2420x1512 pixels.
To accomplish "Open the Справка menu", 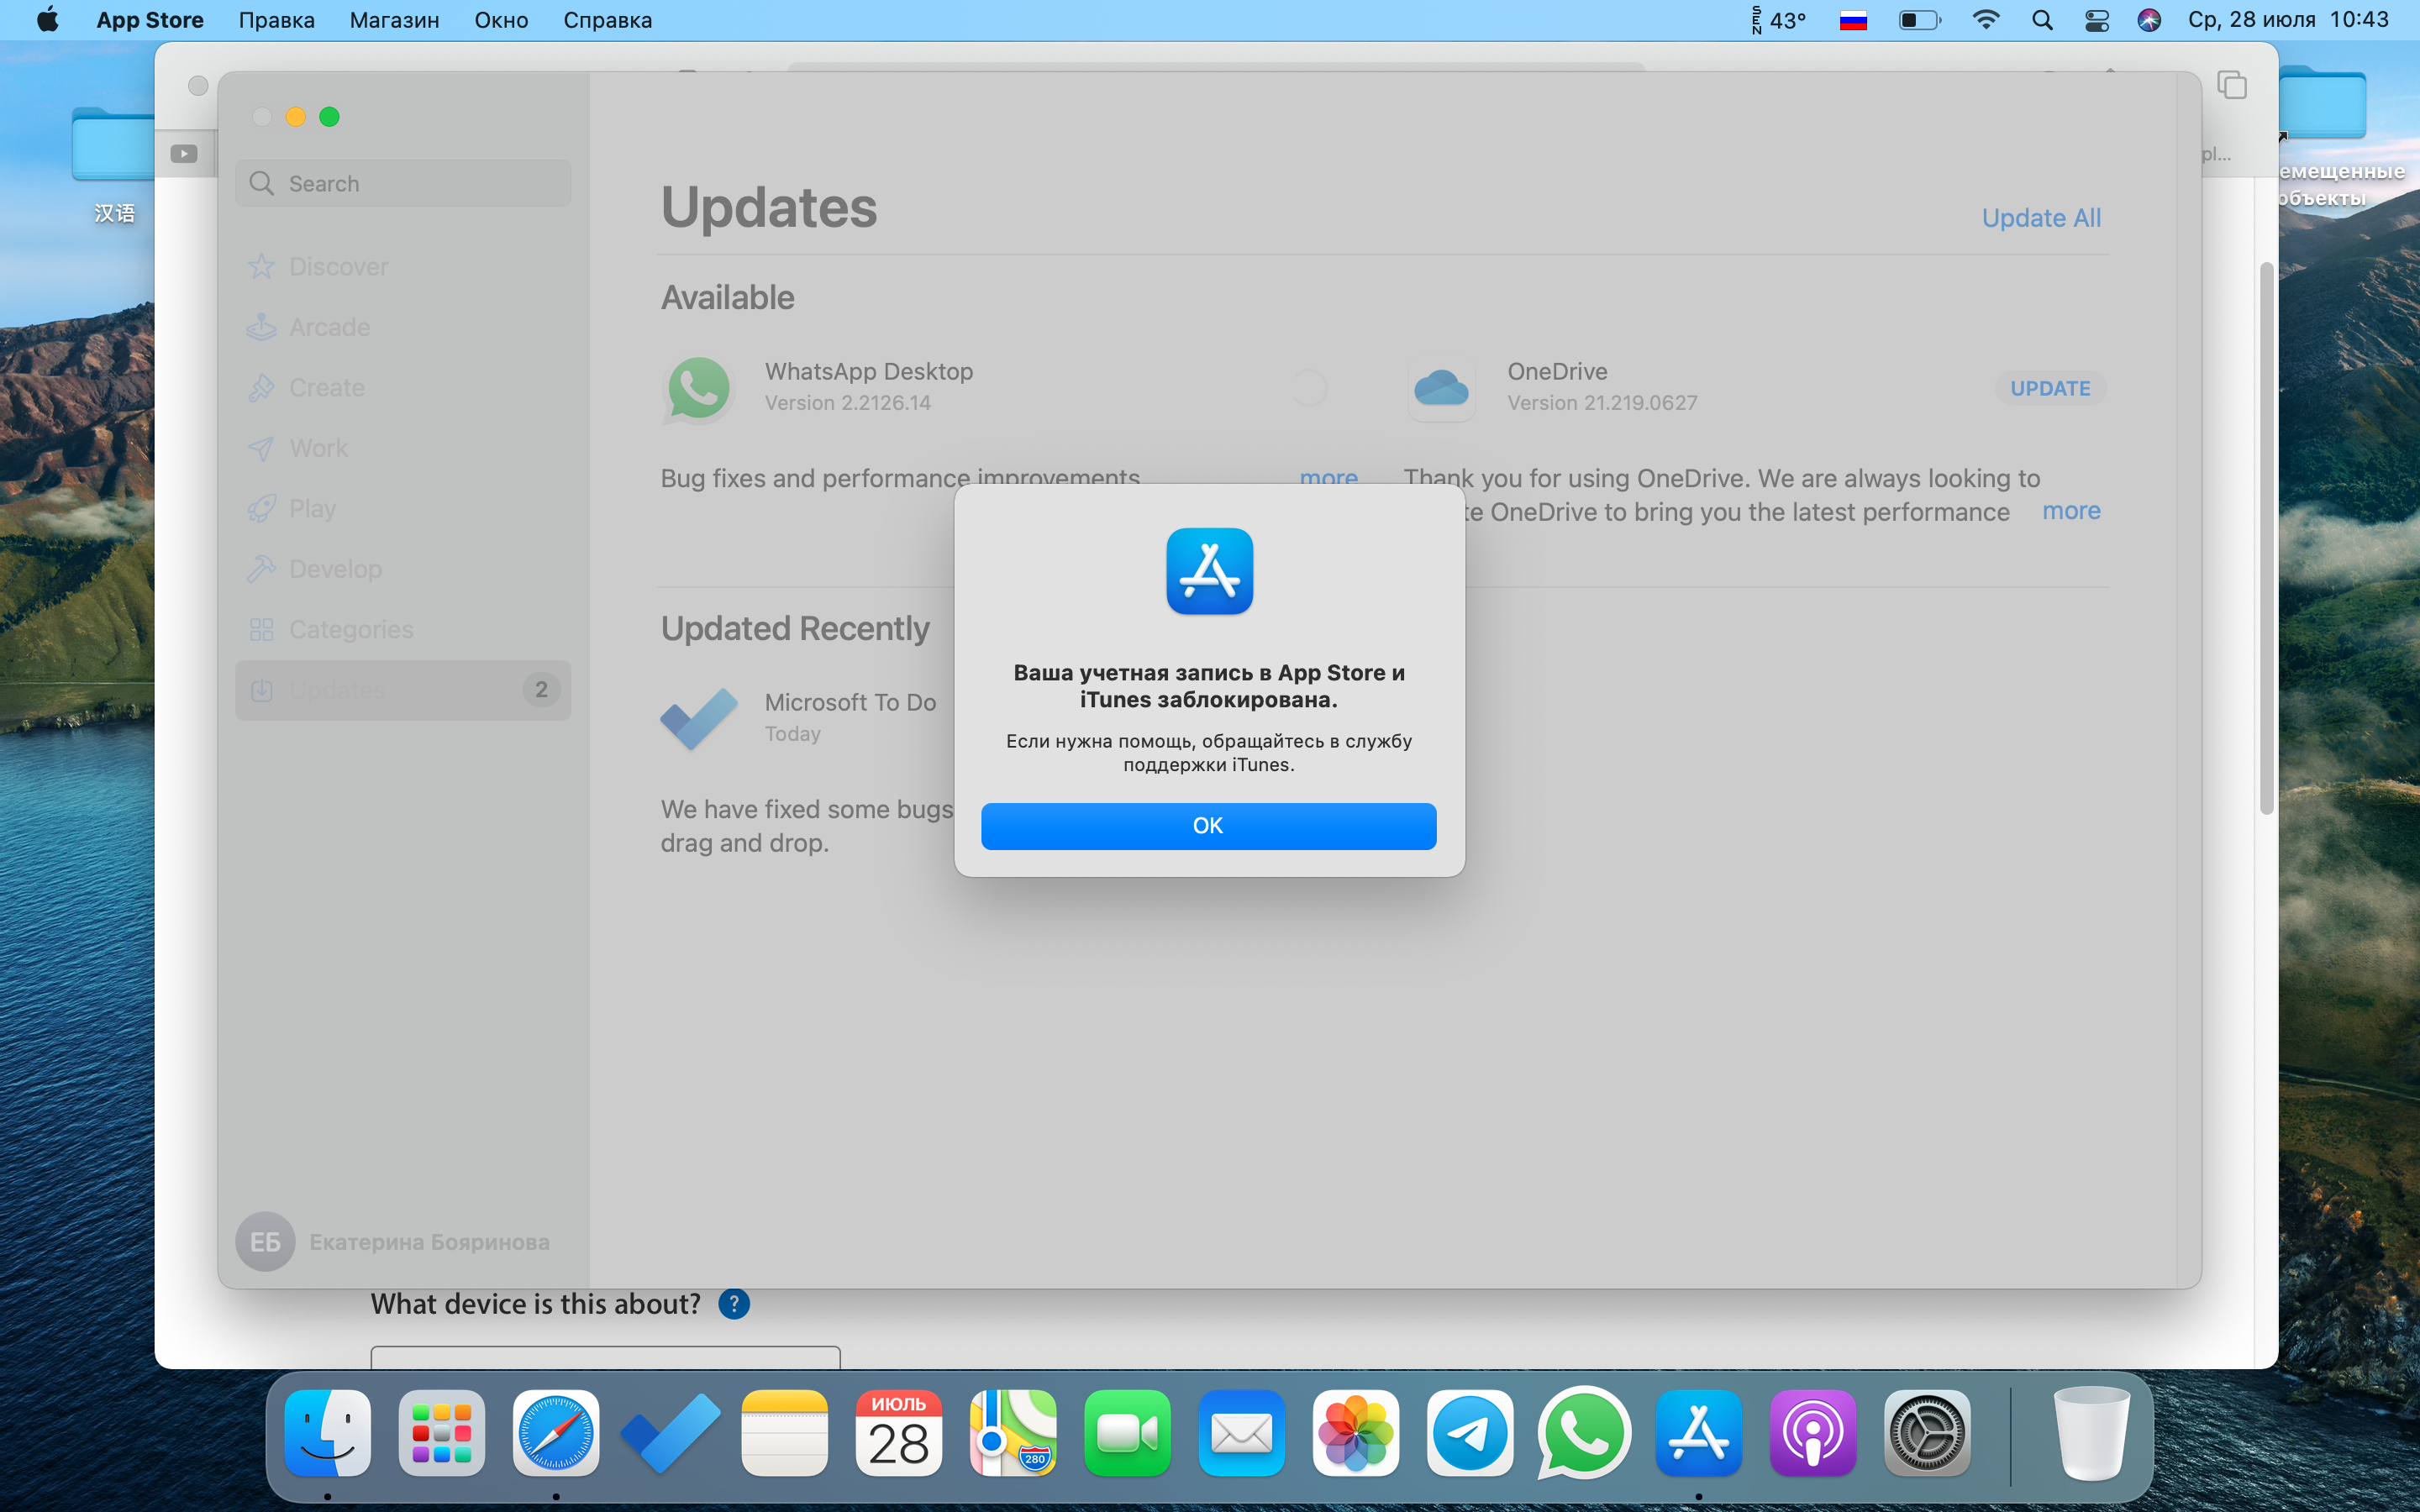I will tap(607, 20).
